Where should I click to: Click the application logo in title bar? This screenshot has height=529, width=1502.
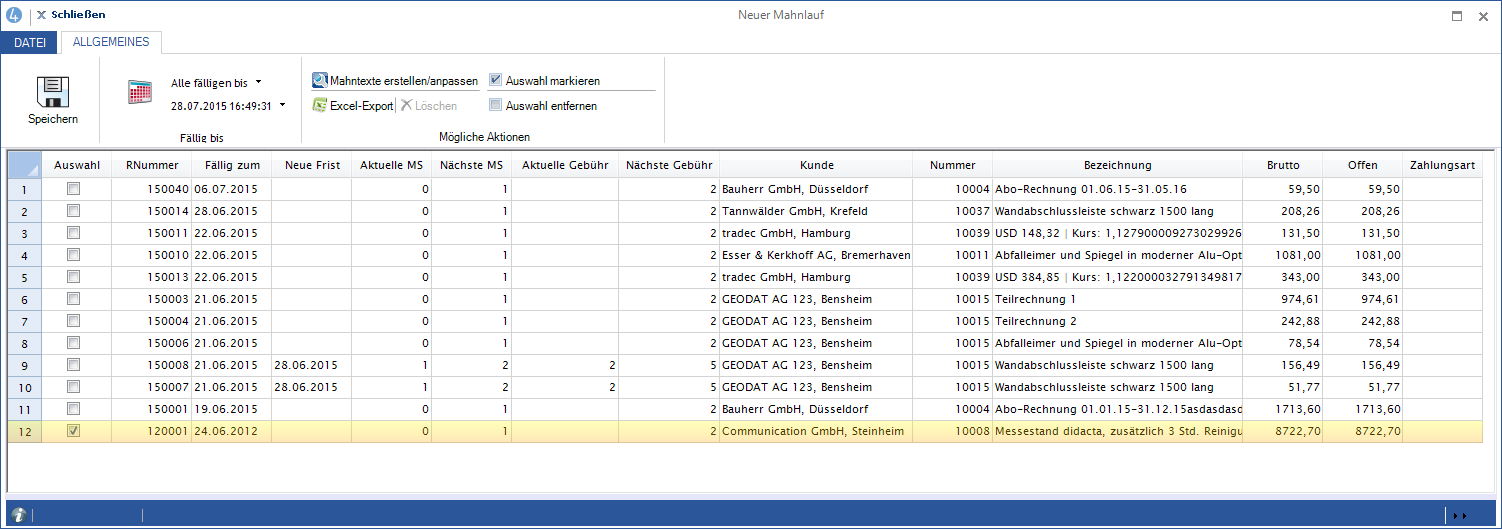click(x=14, y=15)
